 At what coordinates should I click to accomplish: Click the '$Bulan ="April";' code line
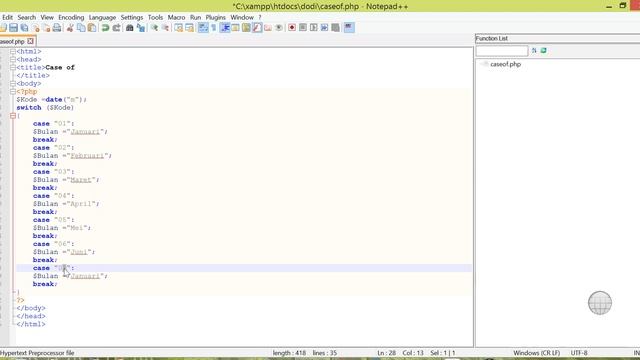pos(66,204)
